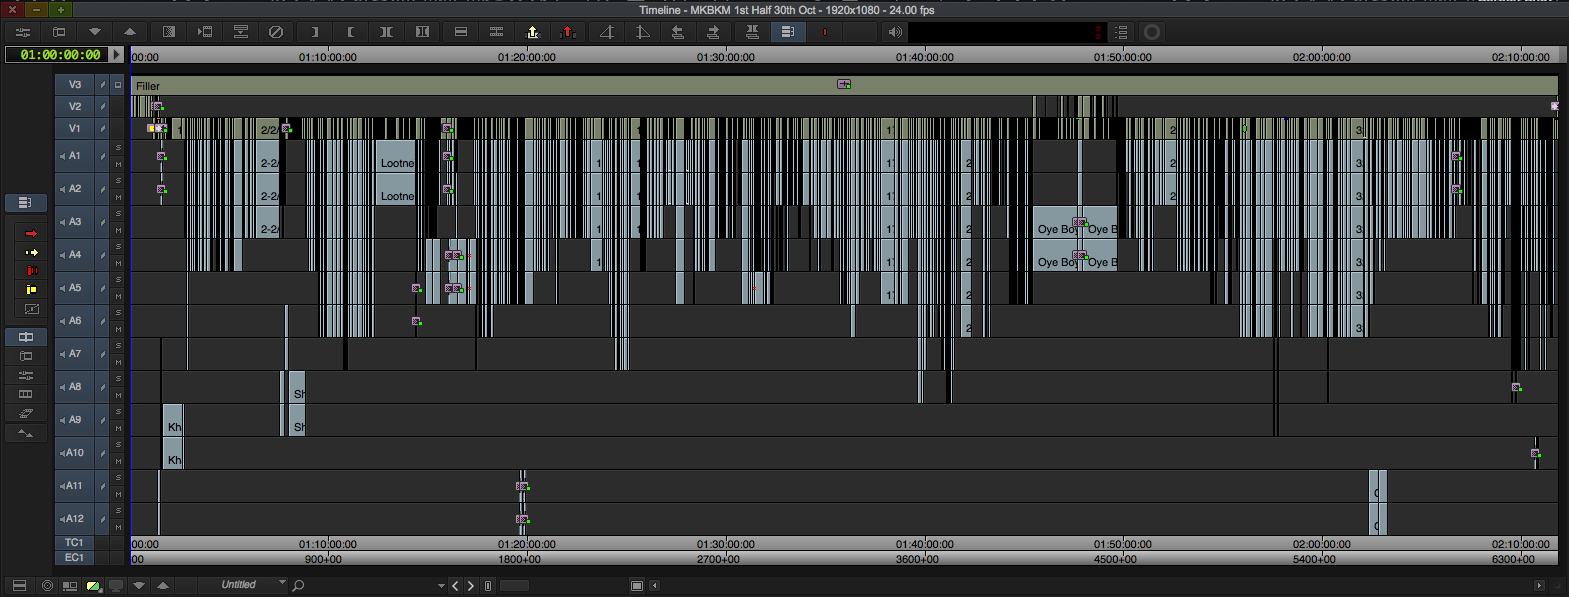Screen dimensions: 1569x597
Task: Open the small dropdown arrow before the left chevron
Action: pos(441,586)
